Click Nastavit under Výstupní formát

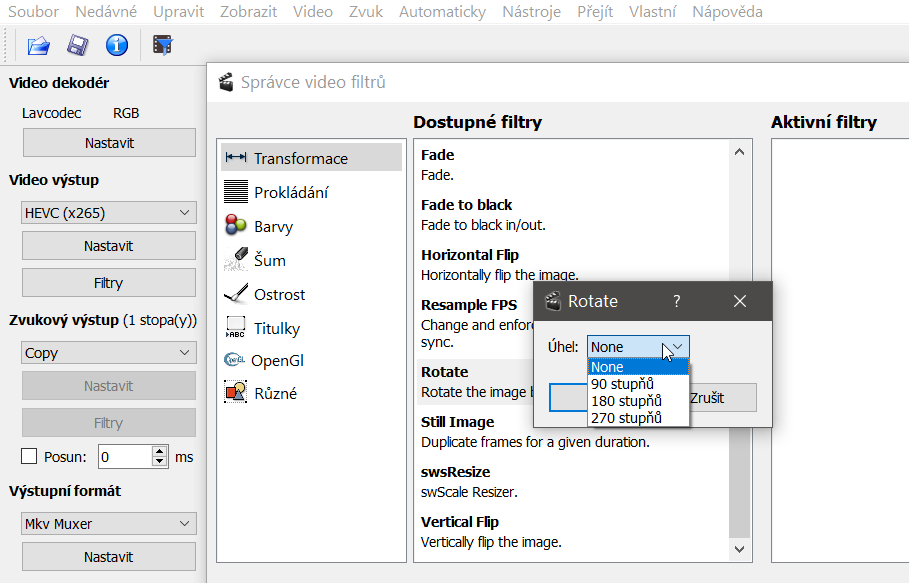pos(109,557)
